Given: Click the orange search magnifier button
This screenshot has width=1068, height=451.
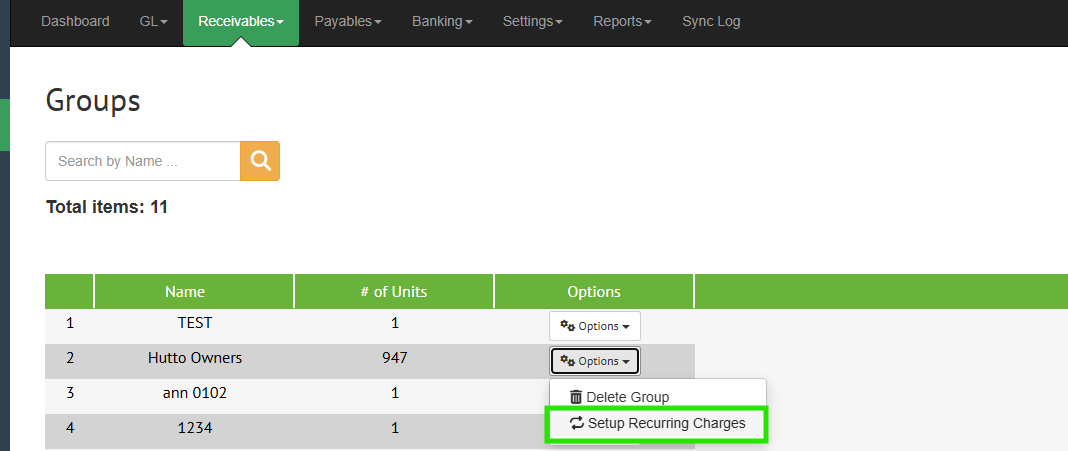Looking at the screenshot, I should pyautogui.click(x=260, y=161).
